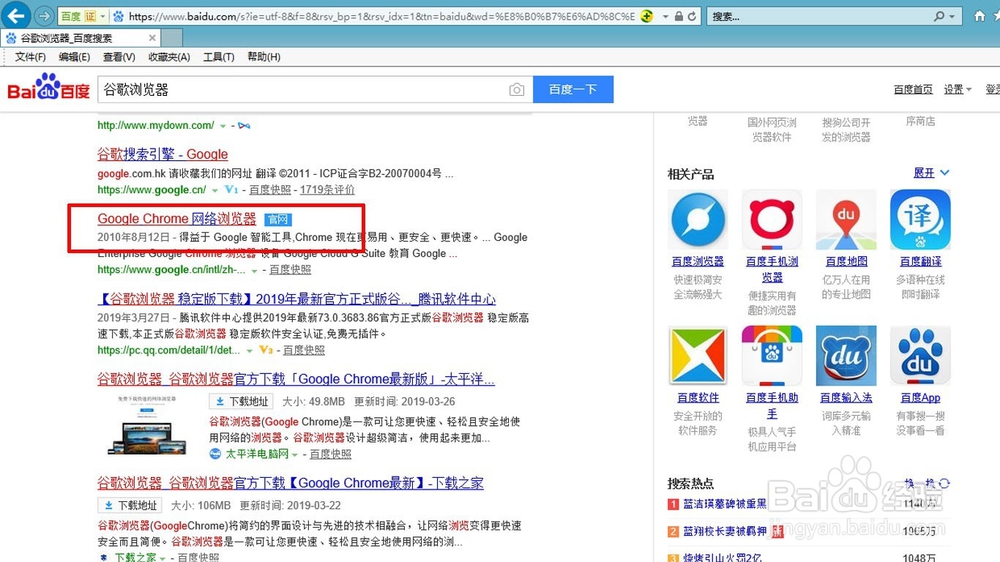
Task: Go to 百度首页 link
Action: pyautogui.click(x=913, y=89)
